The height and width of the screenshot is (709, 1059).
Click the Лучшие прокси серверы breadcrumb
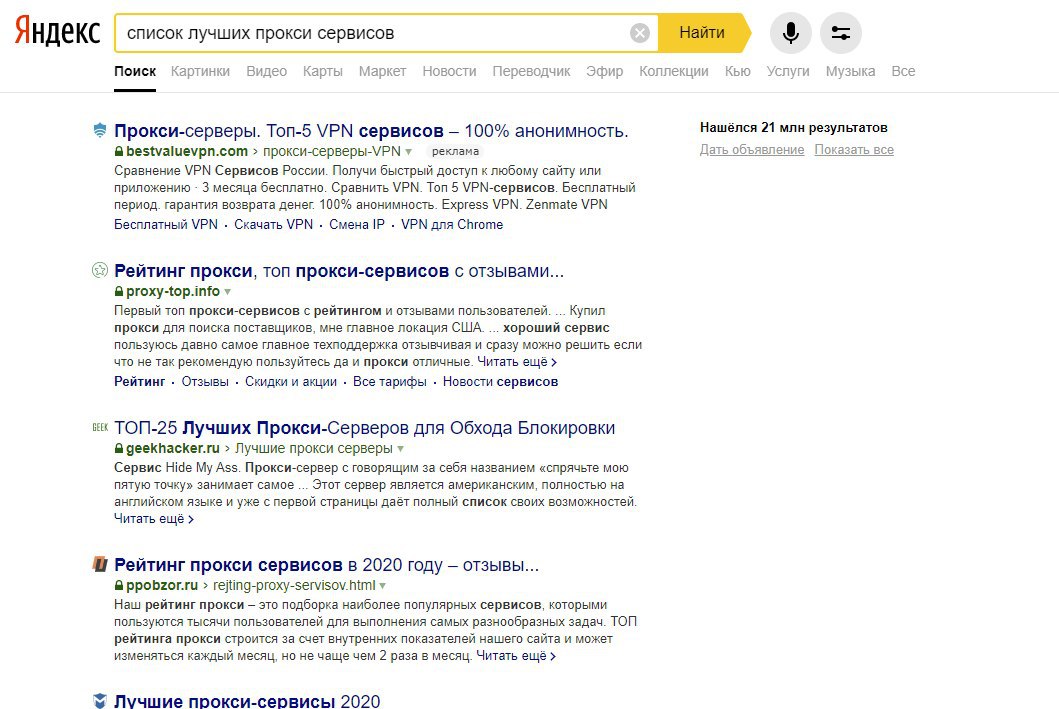[314, 448]
